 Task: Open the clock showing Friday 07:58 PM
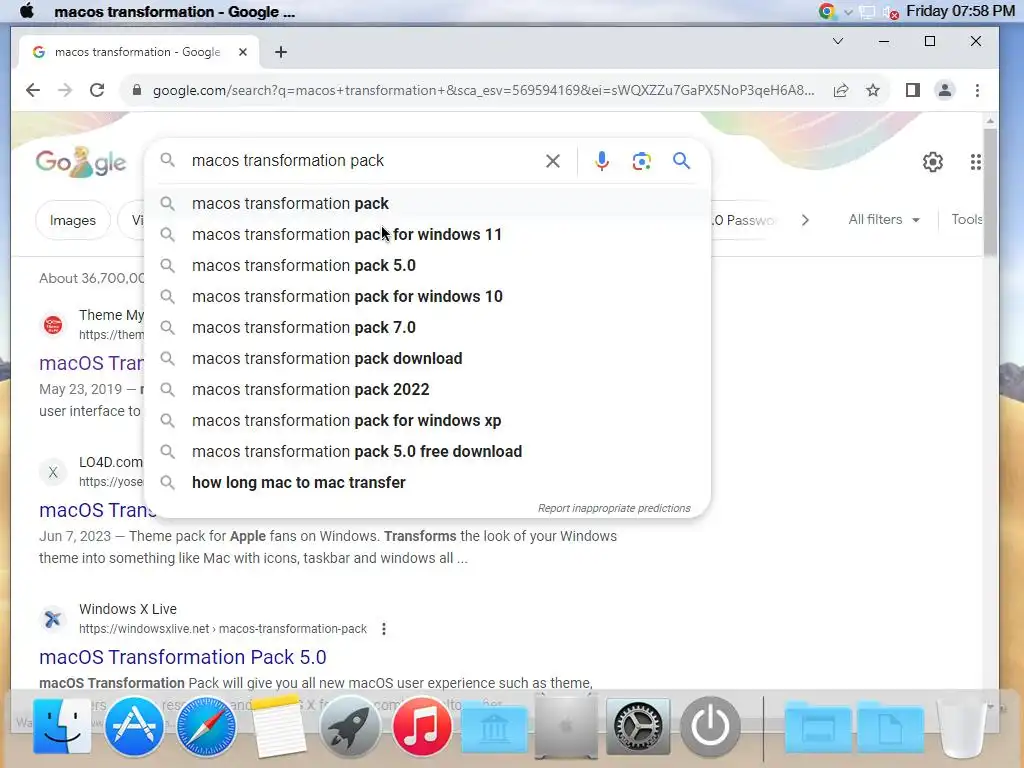(960, 11)
